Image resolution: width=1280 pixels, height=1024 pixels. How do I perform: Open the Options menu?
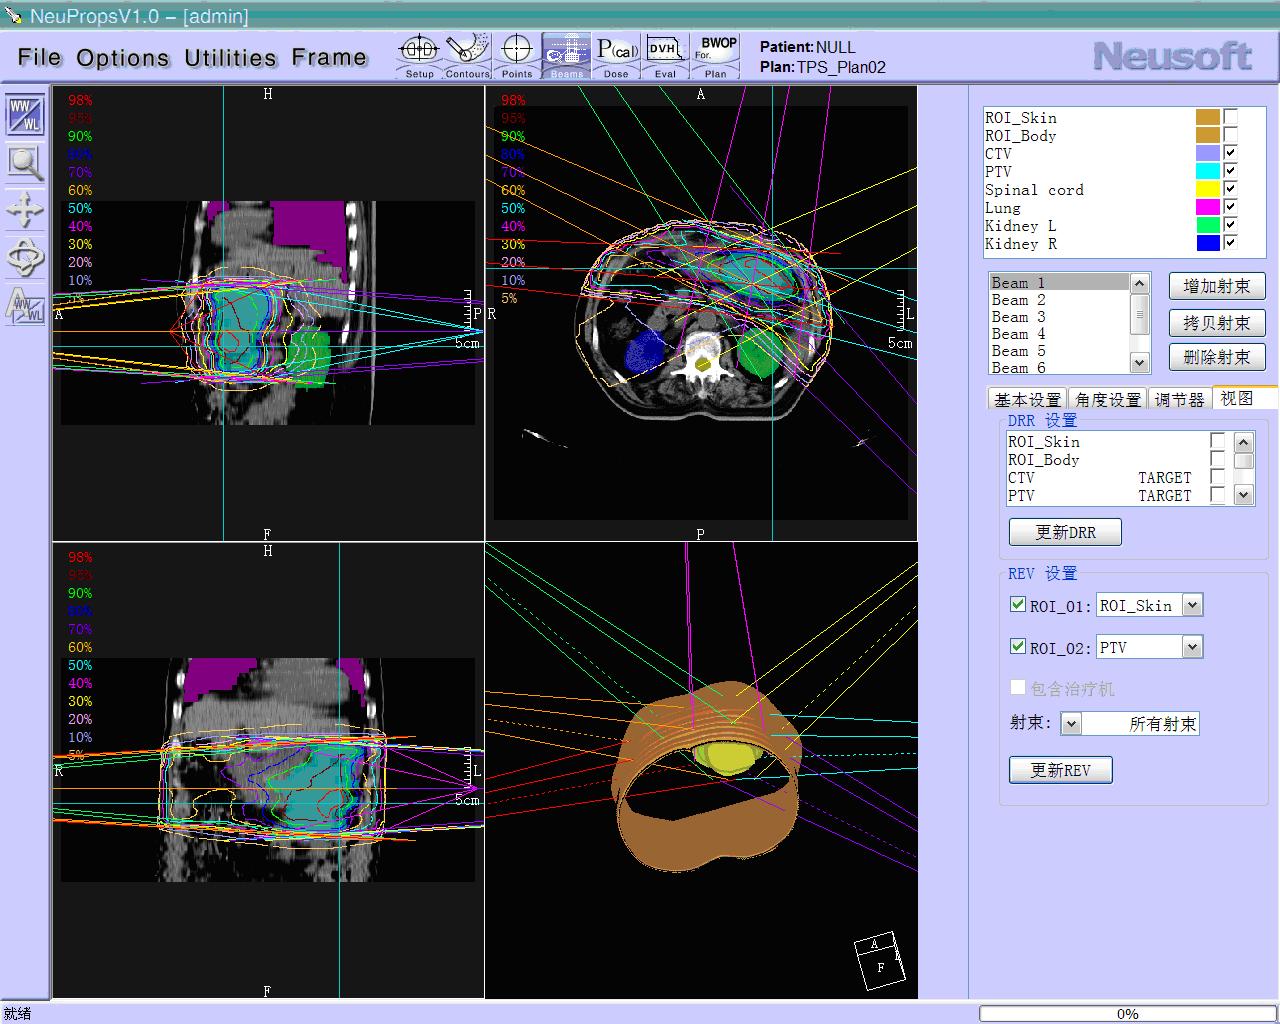(123, 57)
